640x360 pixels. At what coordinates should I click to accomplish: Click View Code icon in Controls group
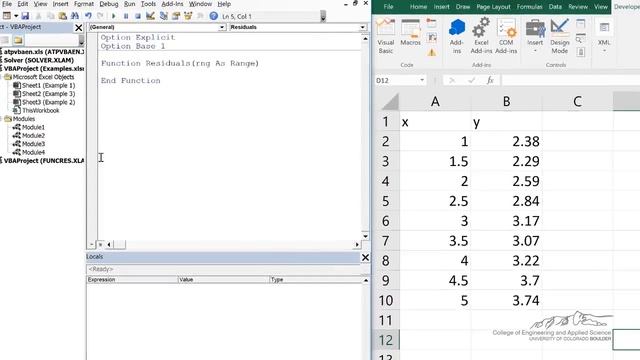click(580, 38)
